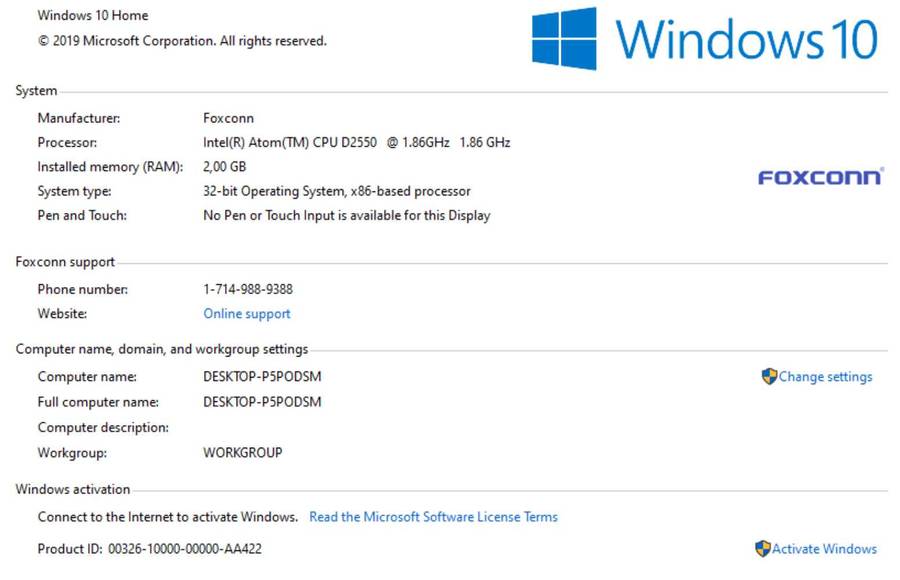Viewport: 900px width, 580px height.
Task: Click the Pen and Touch availability text
Action: pyautogui.click(x=346, y=215)
